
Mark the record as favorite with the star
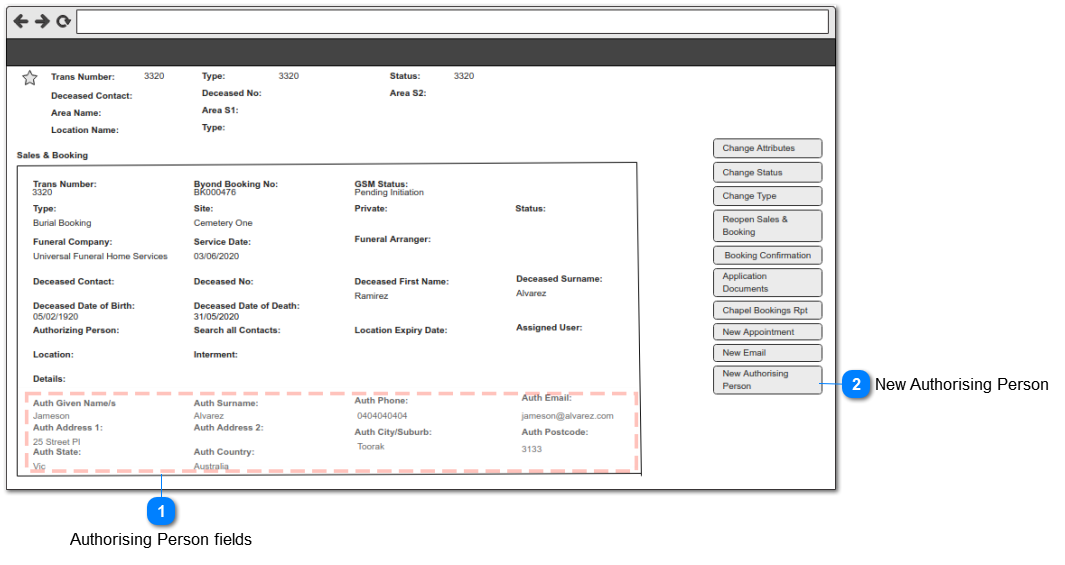click(x=30, y=78)
